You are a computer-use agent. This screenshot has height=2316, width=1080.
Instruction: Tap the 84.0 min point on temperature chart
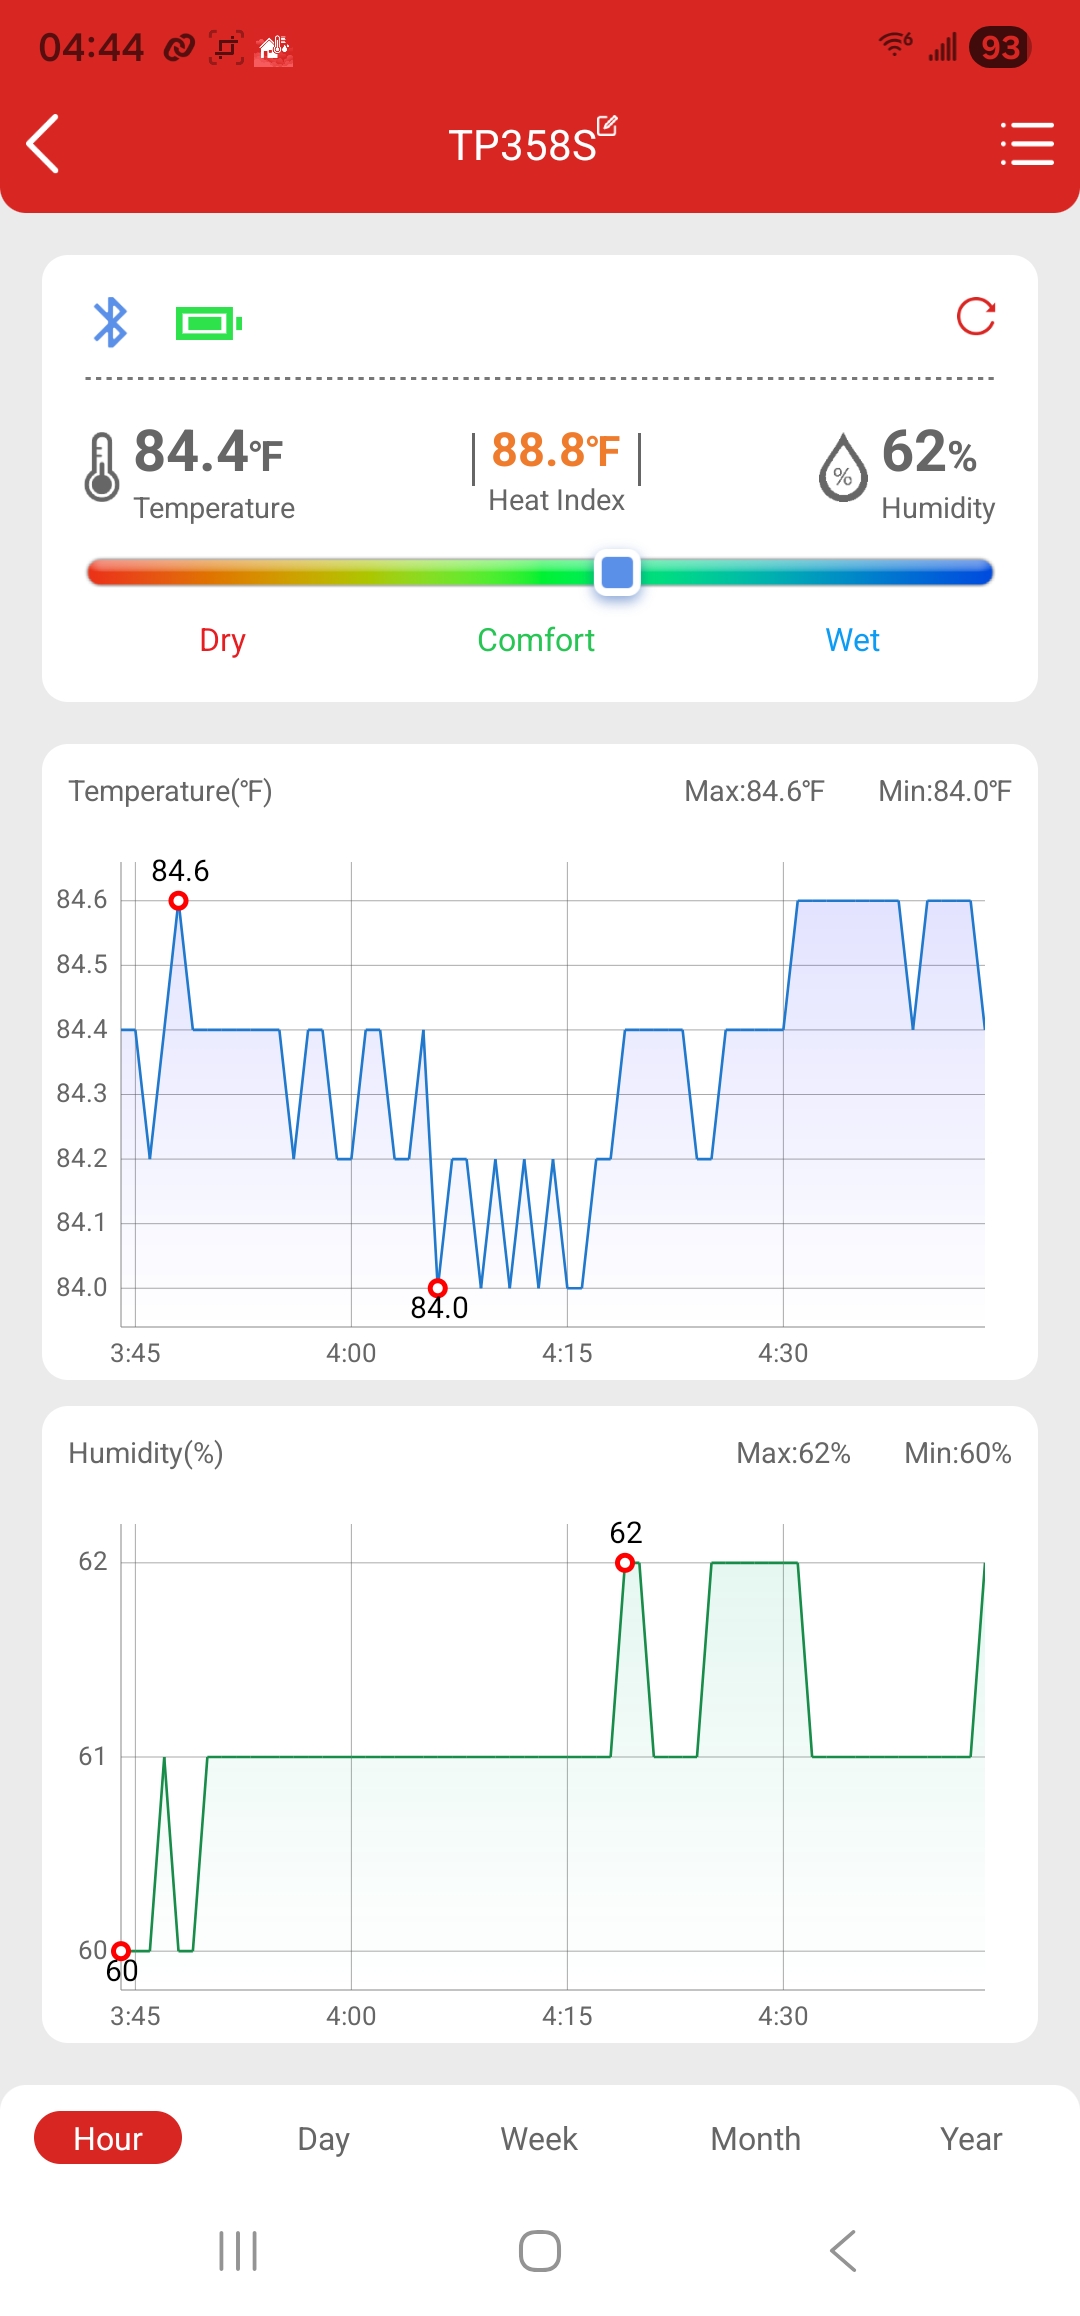coord(437,1287)
